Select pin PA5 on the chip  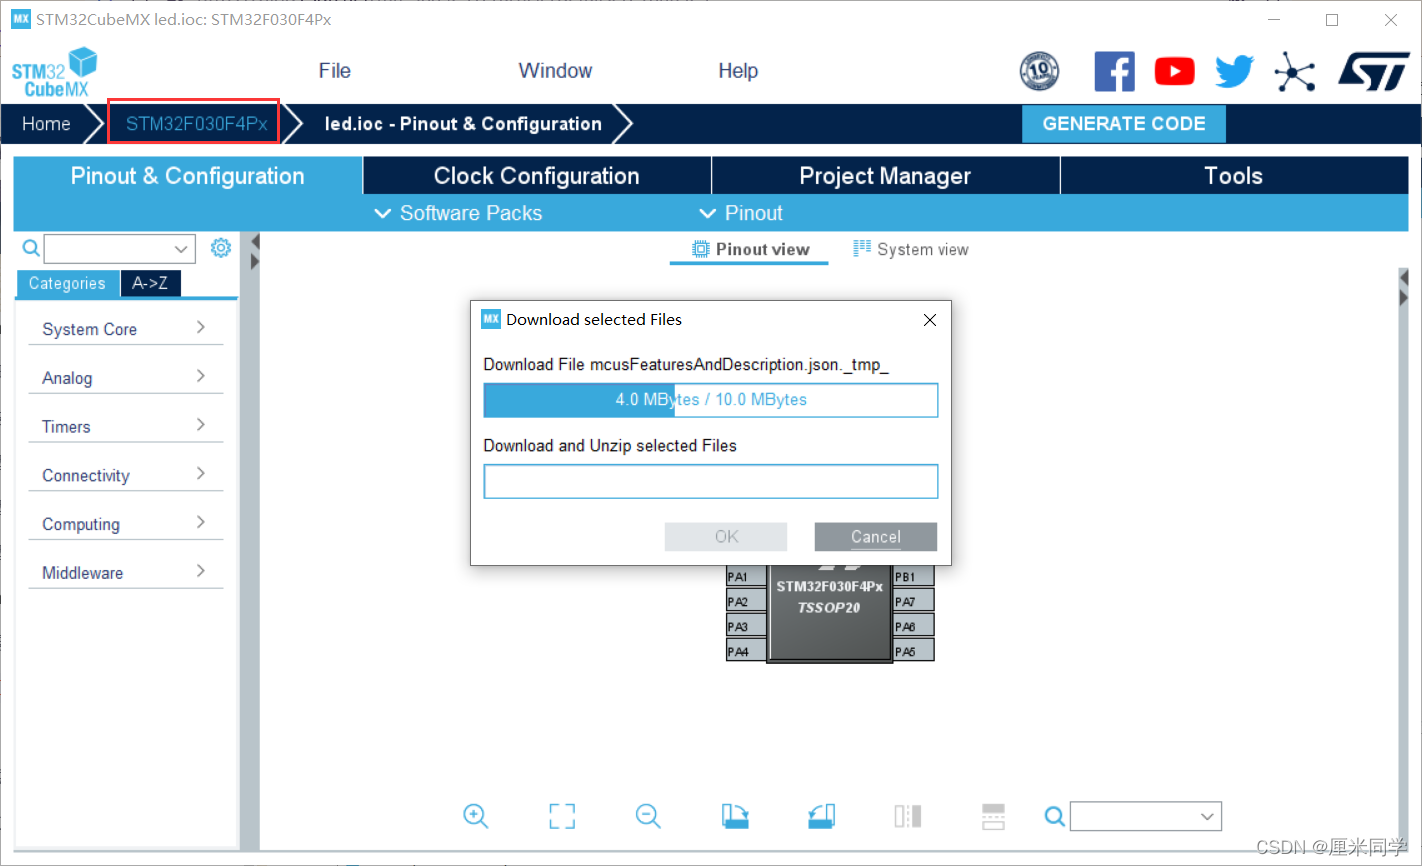(x=914, y=651)
